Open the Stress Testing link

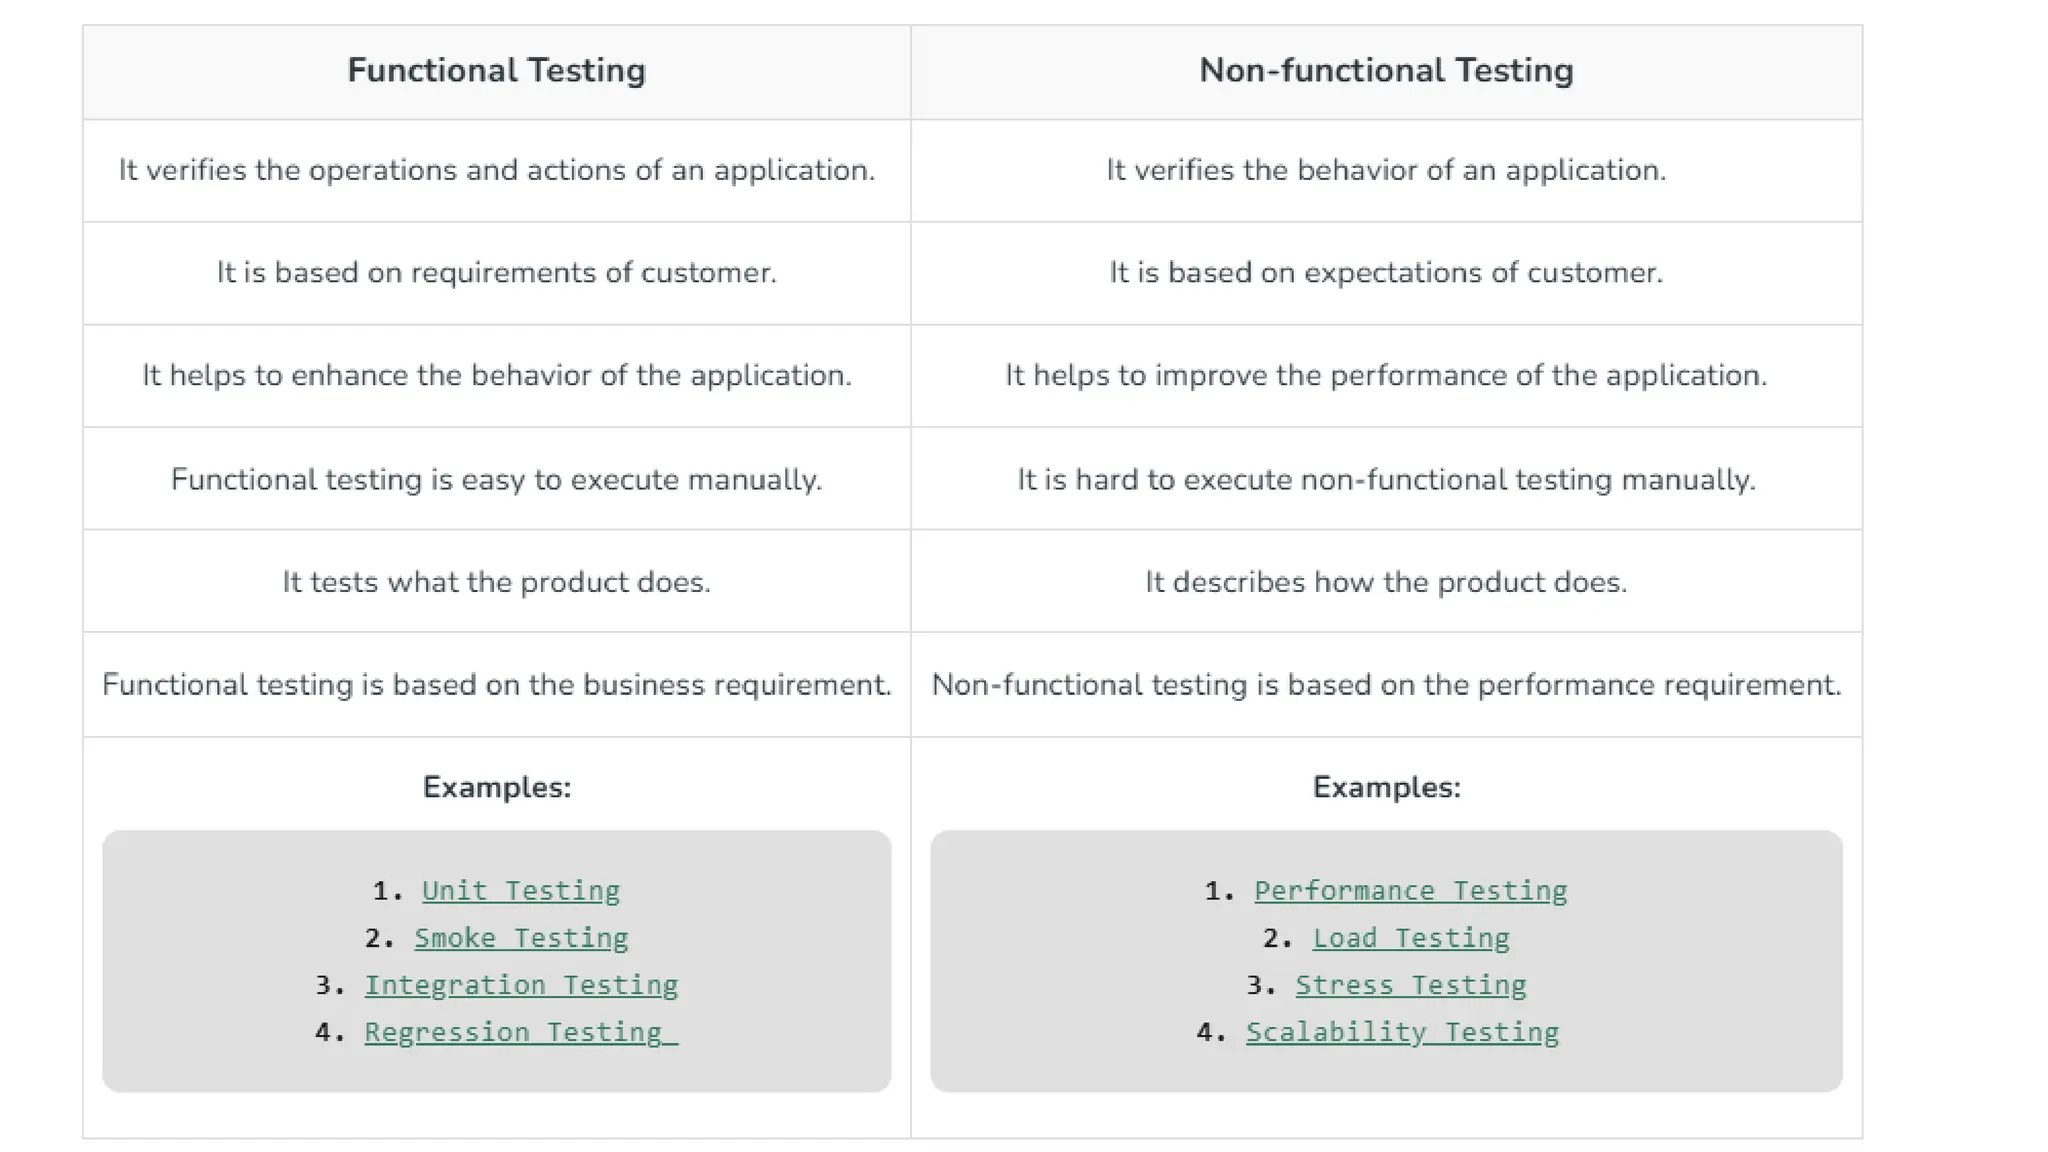tap(1410, 984)
